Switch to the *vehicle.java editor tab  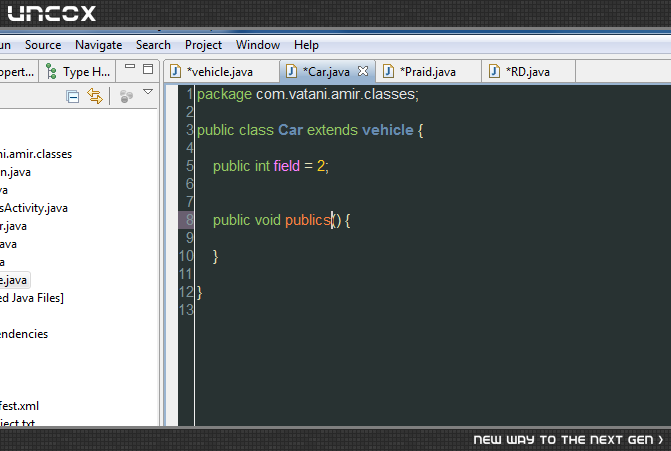click(220, 71)
